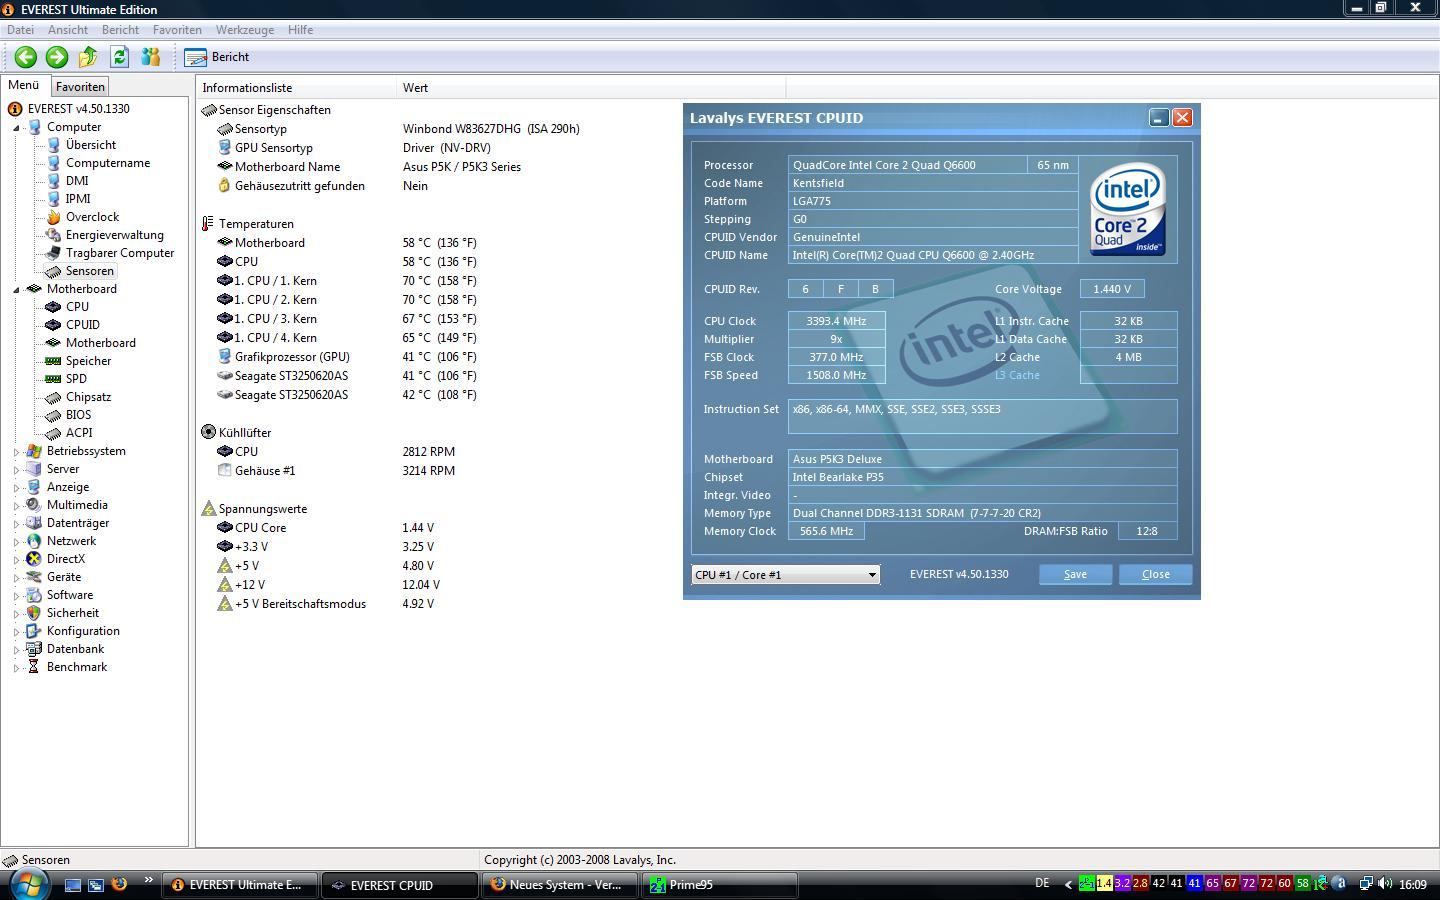Select CPUID under Motherboard
This screenshot has width=1440, height=900.
pyautogui.click(x=82, y=325)
